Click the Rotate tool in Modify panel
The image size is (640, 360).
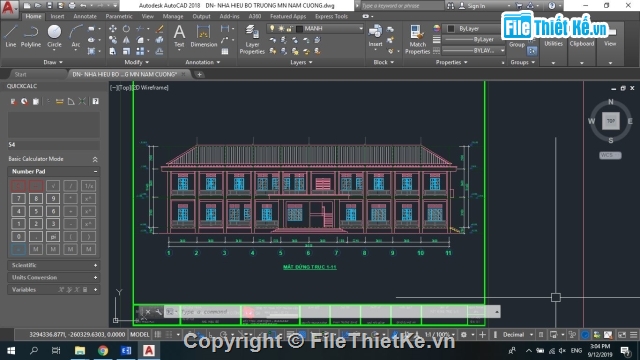click(127, 29)
